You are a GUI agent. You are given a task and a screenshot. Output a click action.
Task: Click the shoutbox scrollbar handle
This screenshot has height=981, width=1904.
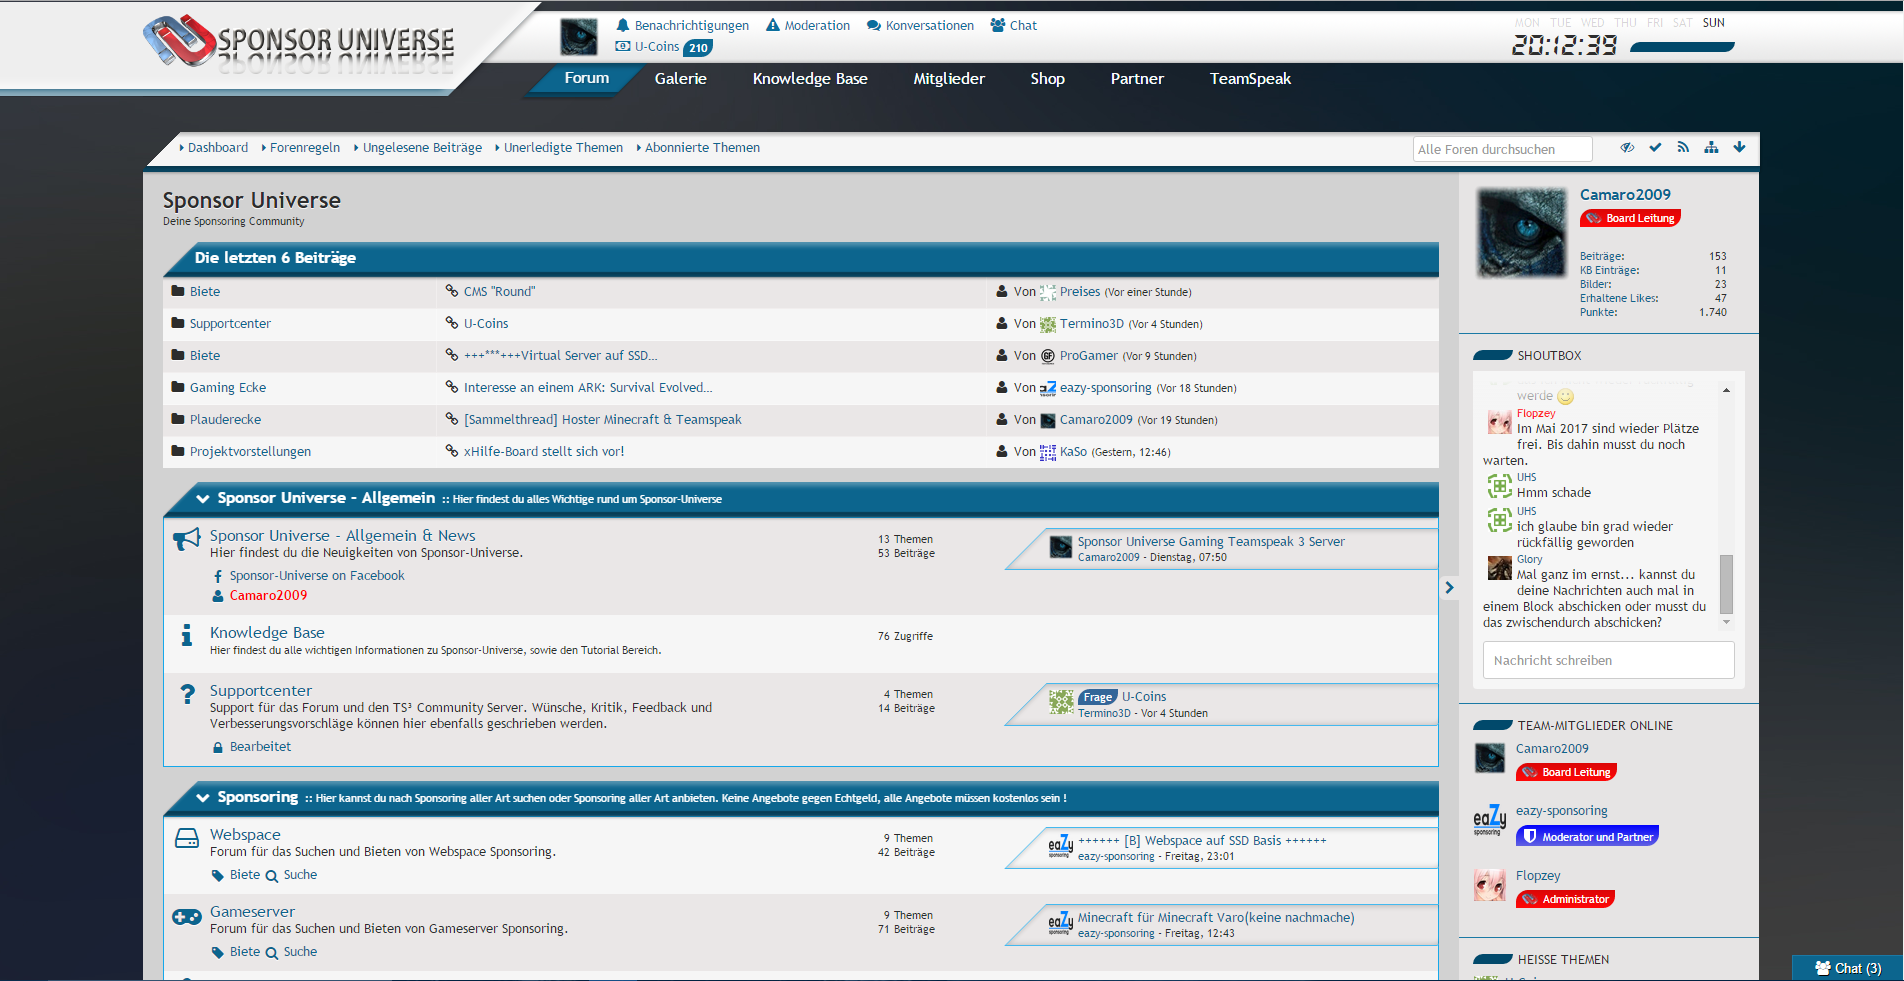[1726, 584]
